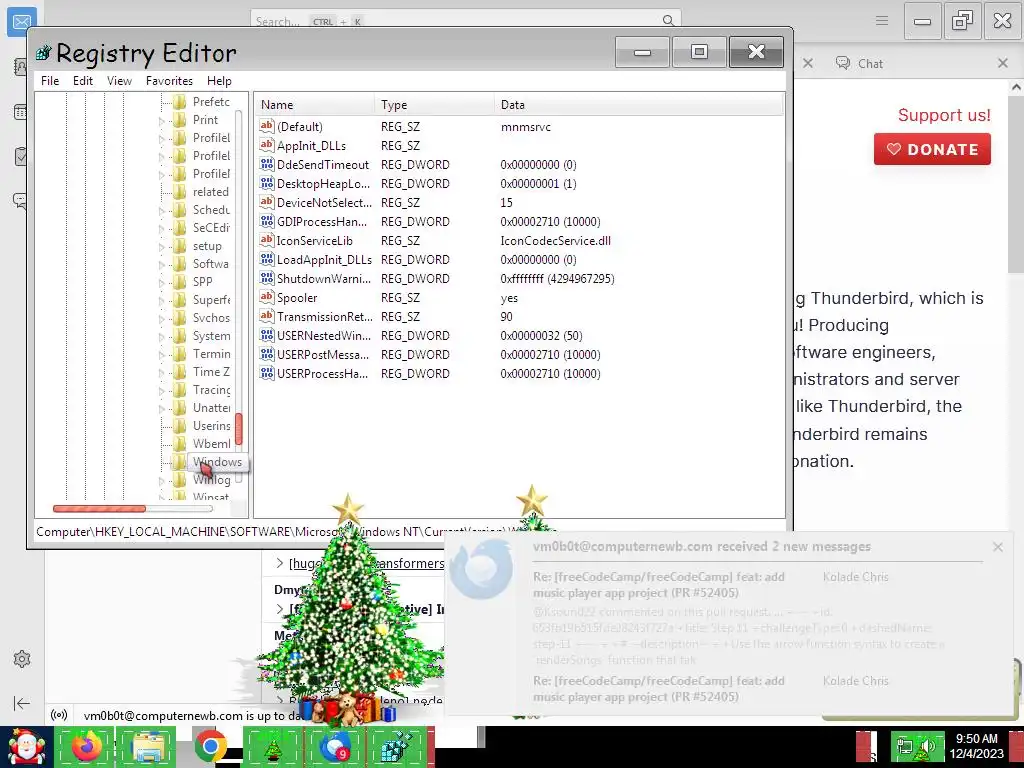Click the network tray icon
The width and height of the screenshot is (1024, 768).
905,748
